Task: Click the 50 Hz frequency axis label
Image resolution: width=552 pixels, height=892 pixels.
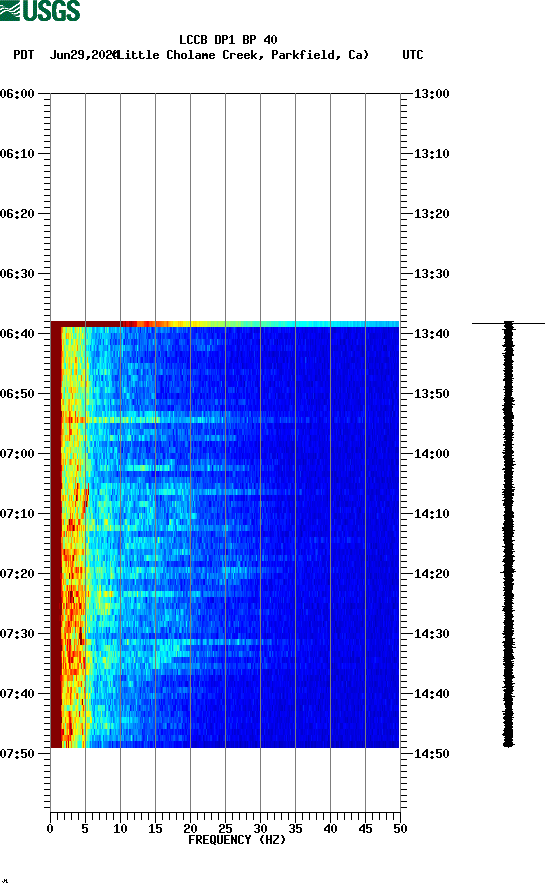Action: [x=400, y=829]
